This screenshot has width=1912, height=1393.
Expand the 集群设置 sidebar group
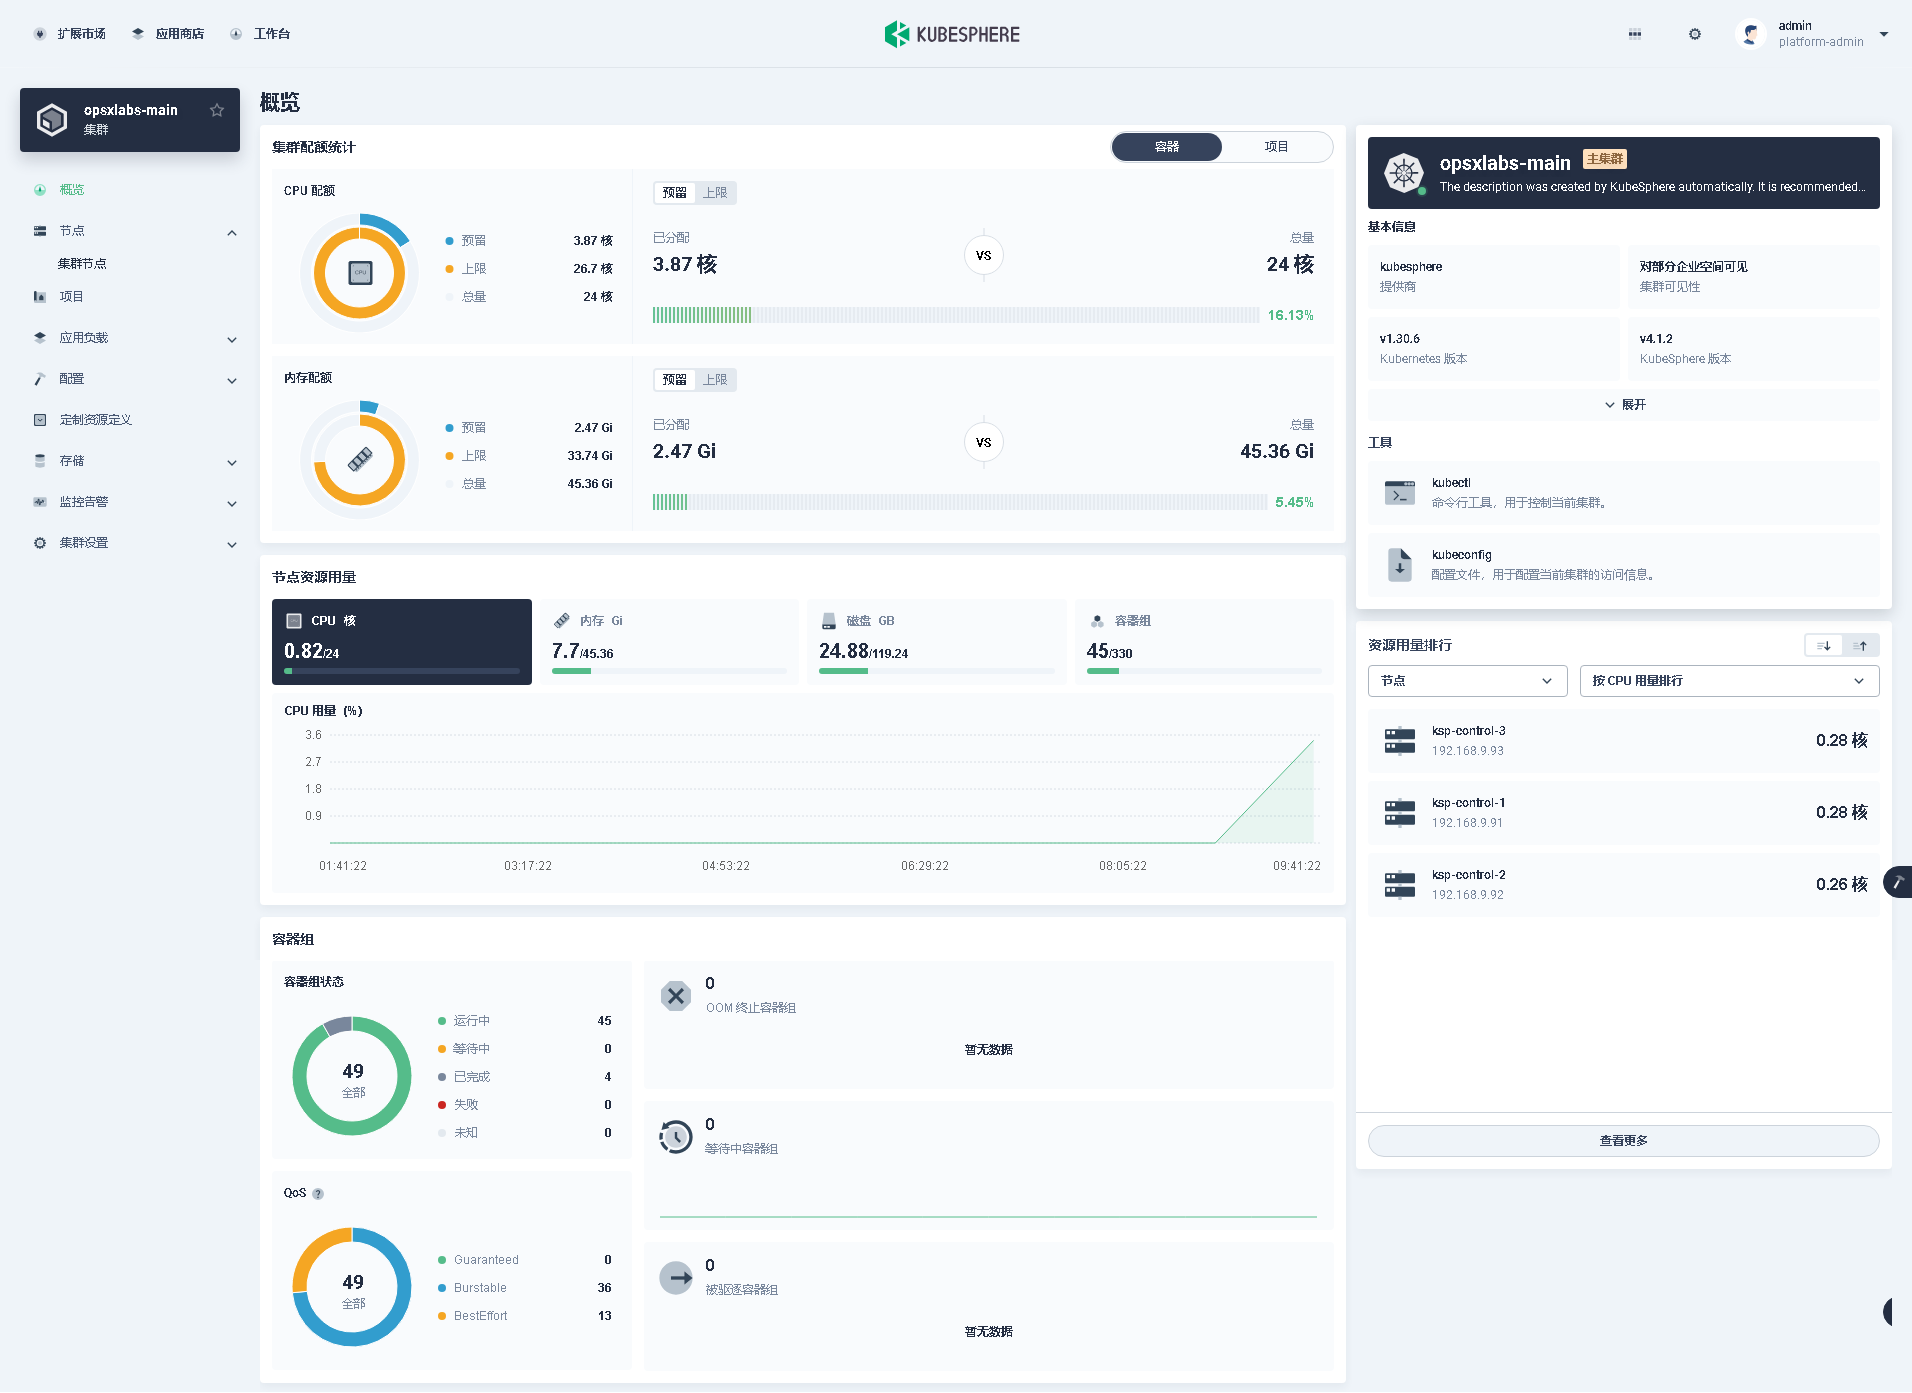click(x=232, y=544)
